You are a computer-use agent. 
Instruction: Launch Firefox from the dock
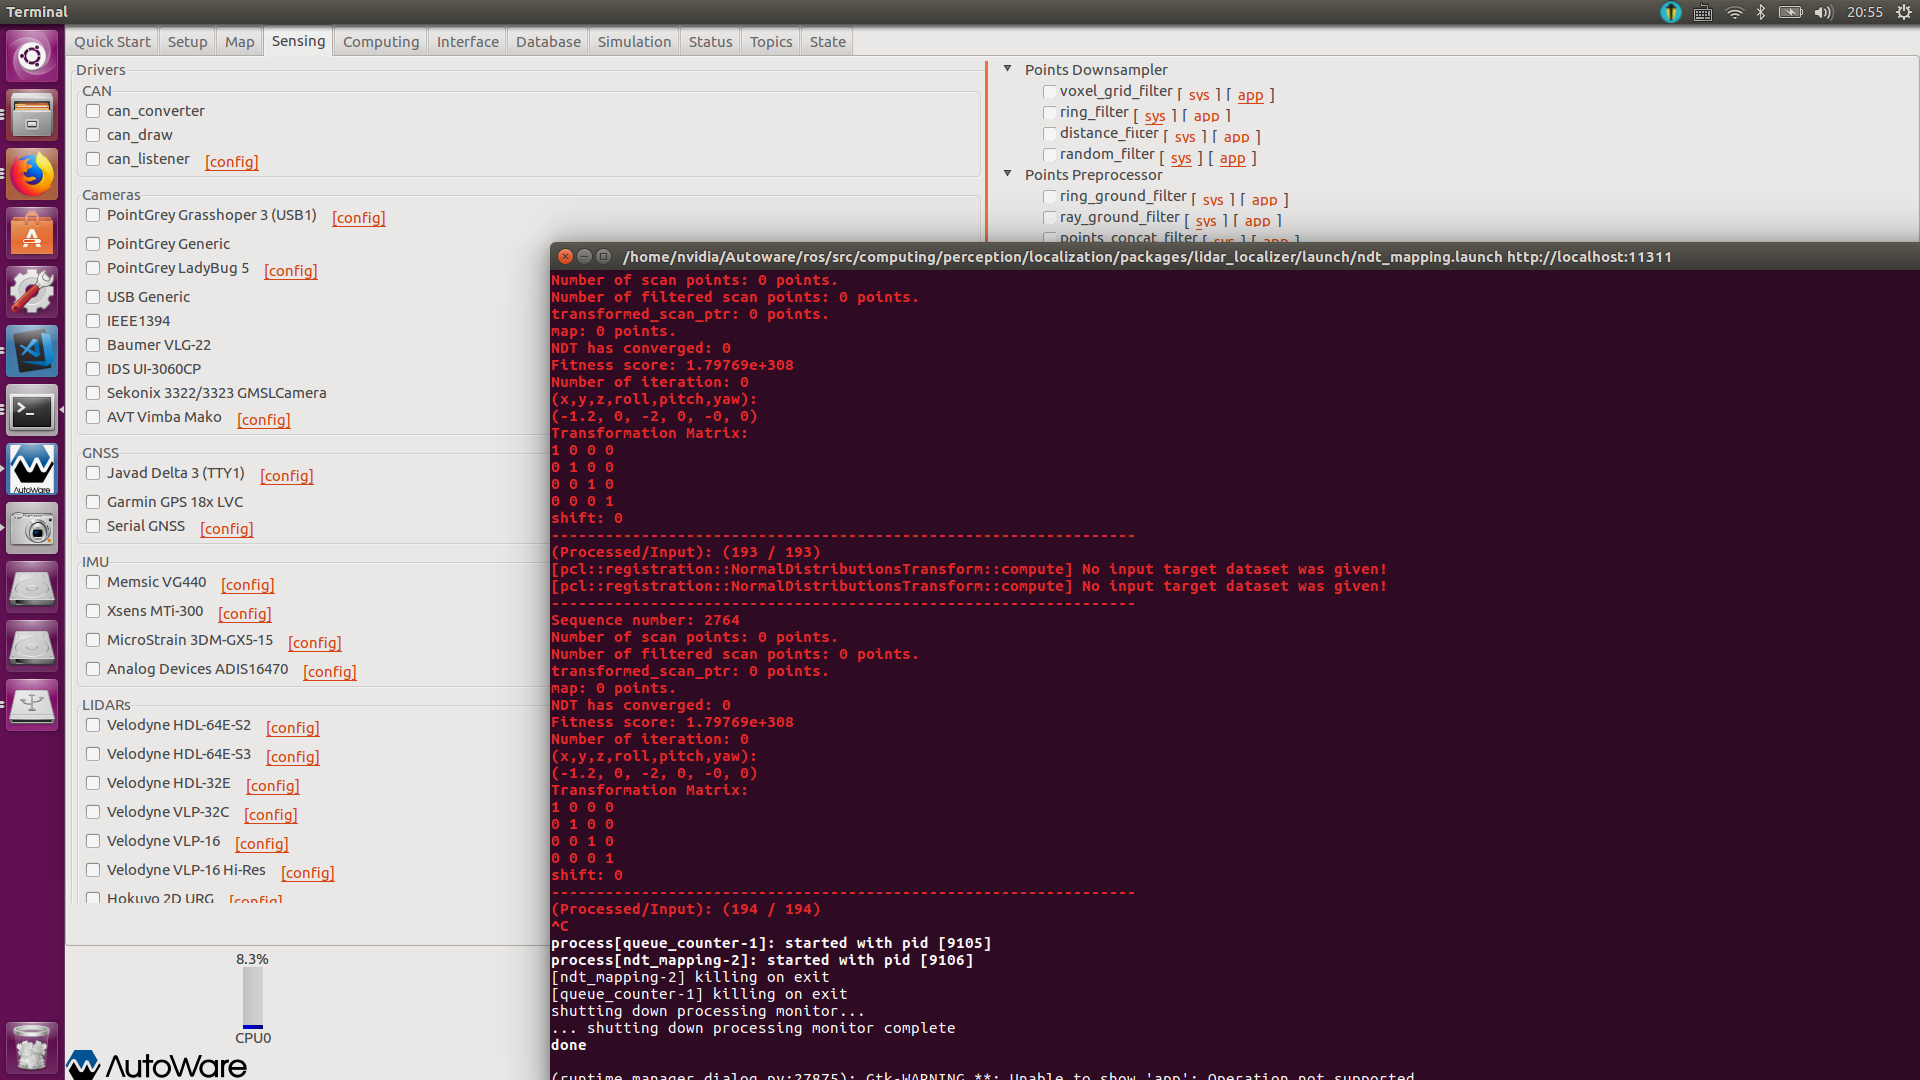click(x=32, y=174)
